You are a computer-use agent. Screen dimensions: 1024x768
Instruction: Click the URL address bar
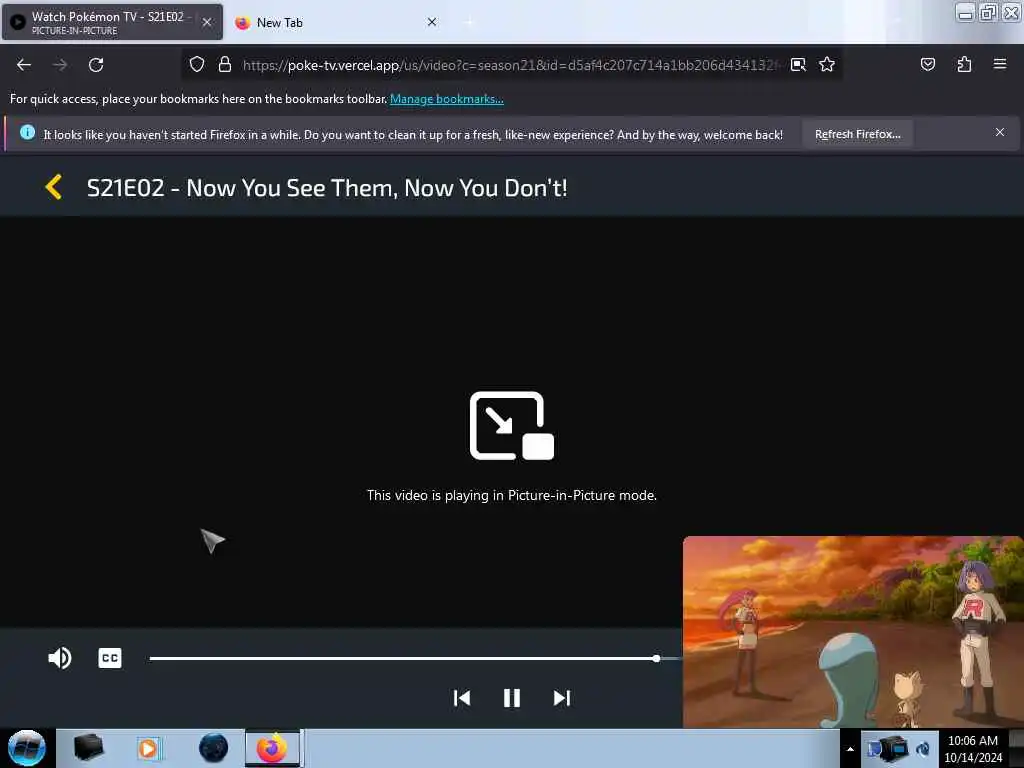pos(511,65)
